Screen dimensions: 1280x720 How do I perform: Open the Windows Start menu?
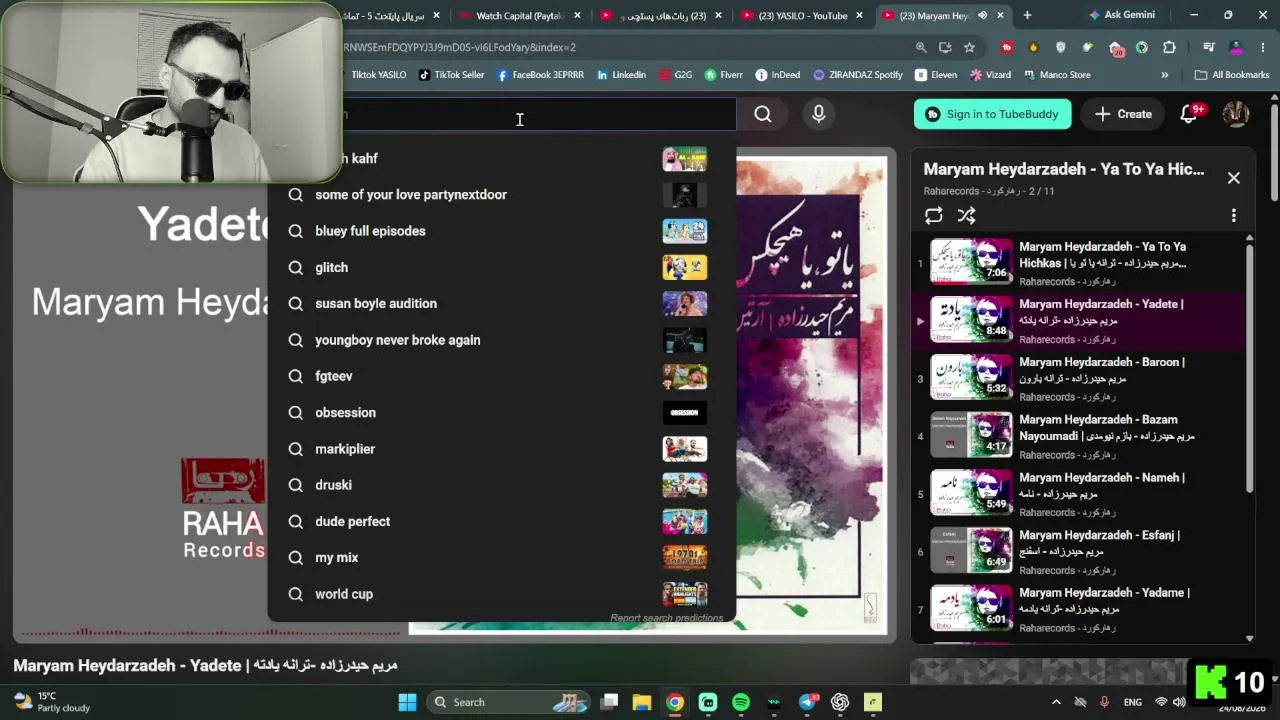407,702
